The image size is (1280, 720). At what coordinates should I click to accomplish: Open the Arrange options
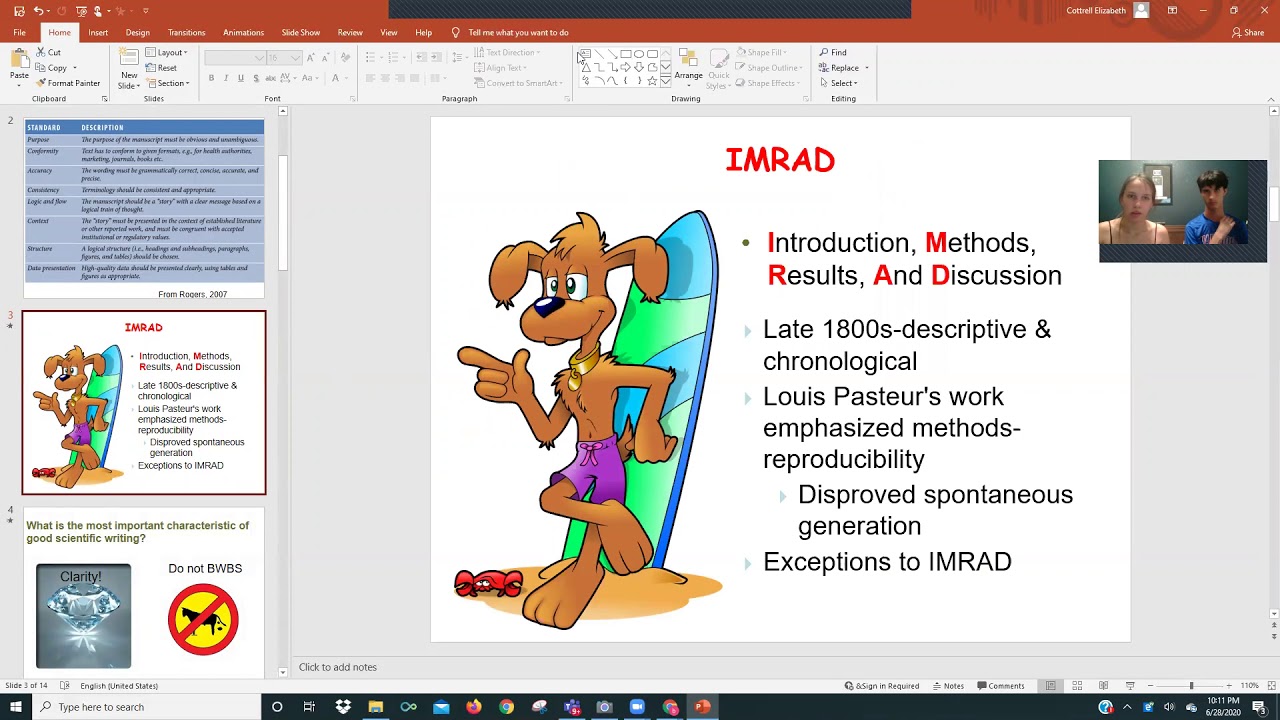pyautogui.click(x=688, y=66)
